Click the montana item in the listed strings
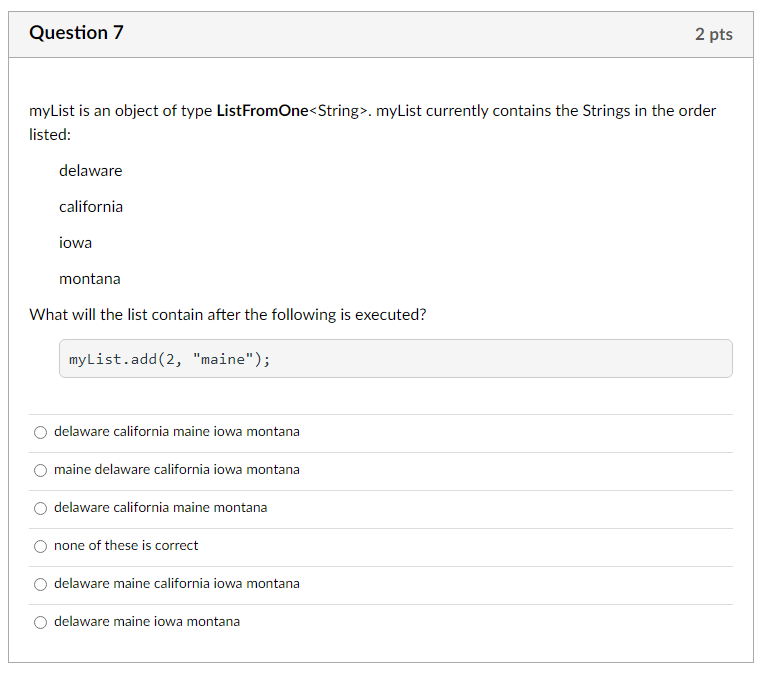Image resolution: width=765 pixels, height=677 pixels. click(x=90, y=279)
